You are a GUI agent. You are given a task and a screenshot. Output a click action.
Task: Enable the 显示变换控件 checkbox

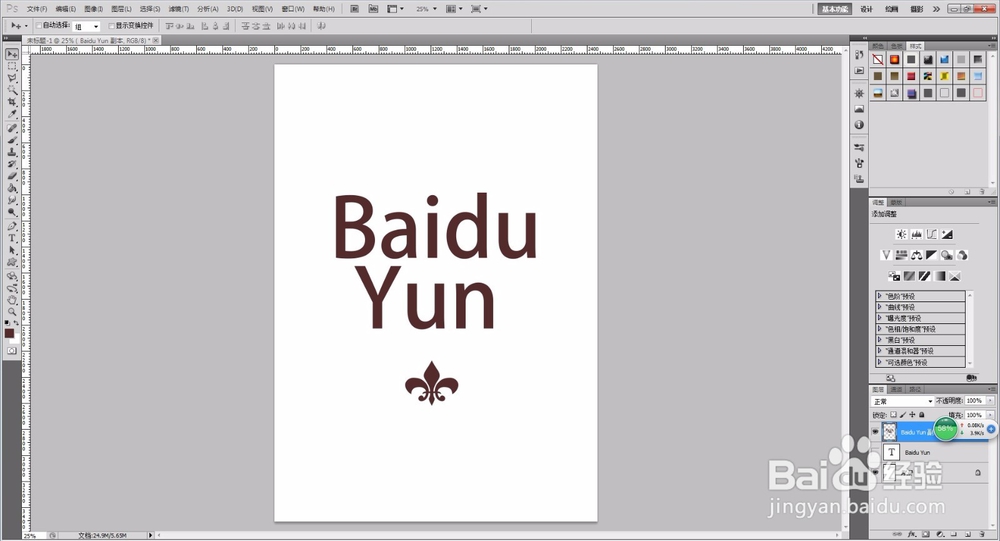[111, 26]
